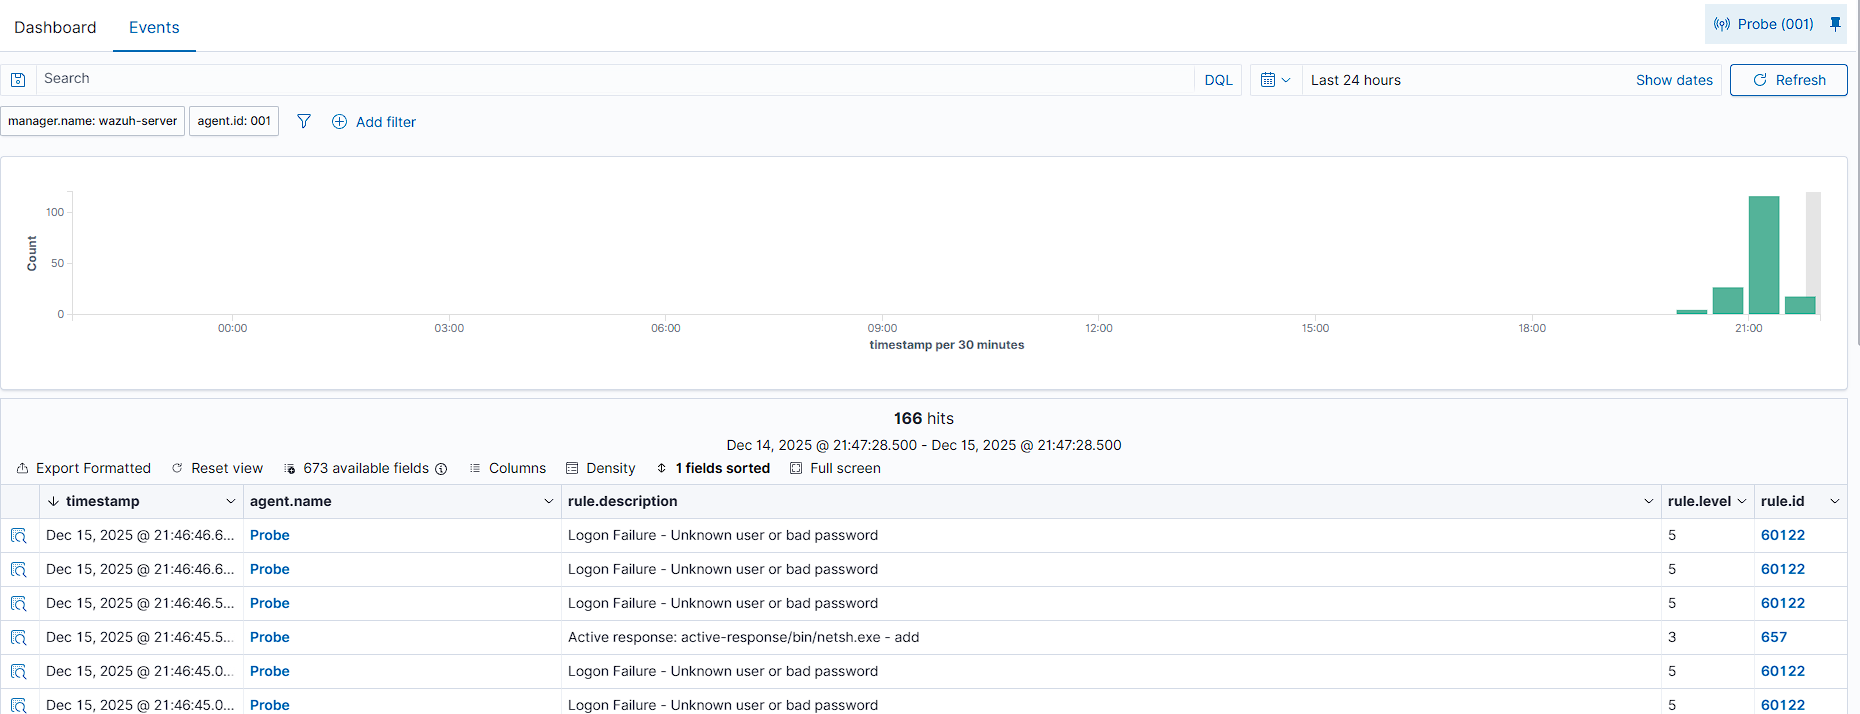Click the saved queries disk icon
The width and height of the screenshot is (1860, 714).
point(18,80)
